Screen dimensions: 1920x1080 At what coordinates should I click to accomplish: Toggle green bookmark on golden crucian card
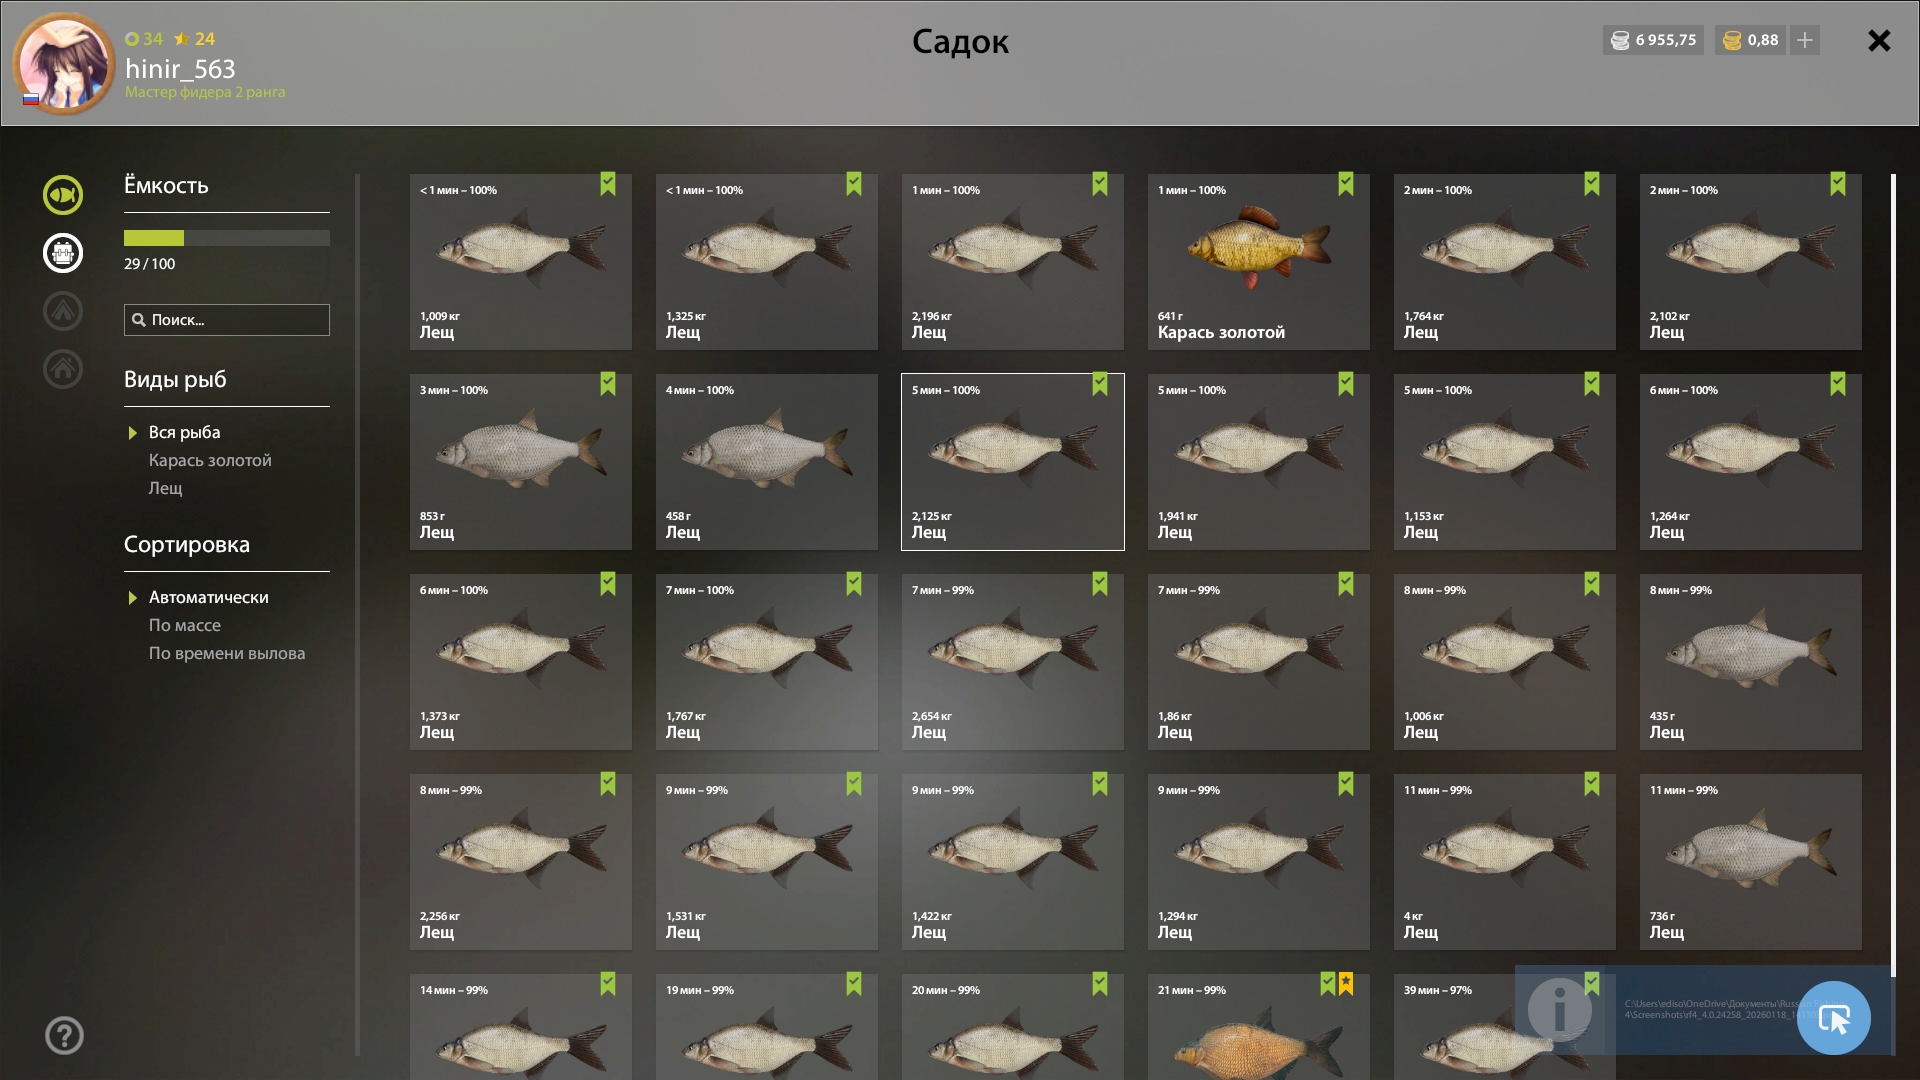[x=1345, y=184]
